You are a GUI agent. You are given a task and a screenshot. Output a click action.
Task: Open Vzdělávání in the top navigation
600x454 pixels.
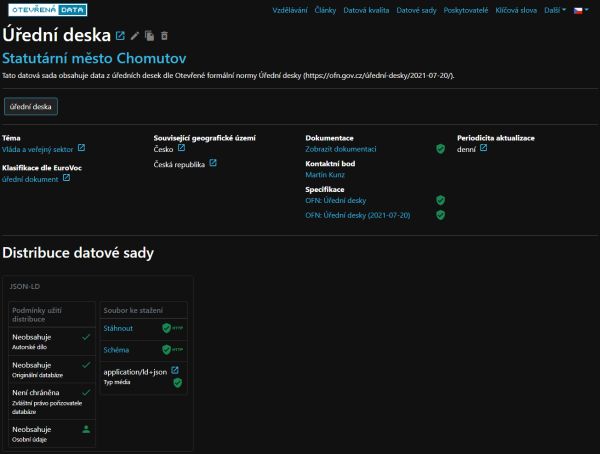point(290,10)
